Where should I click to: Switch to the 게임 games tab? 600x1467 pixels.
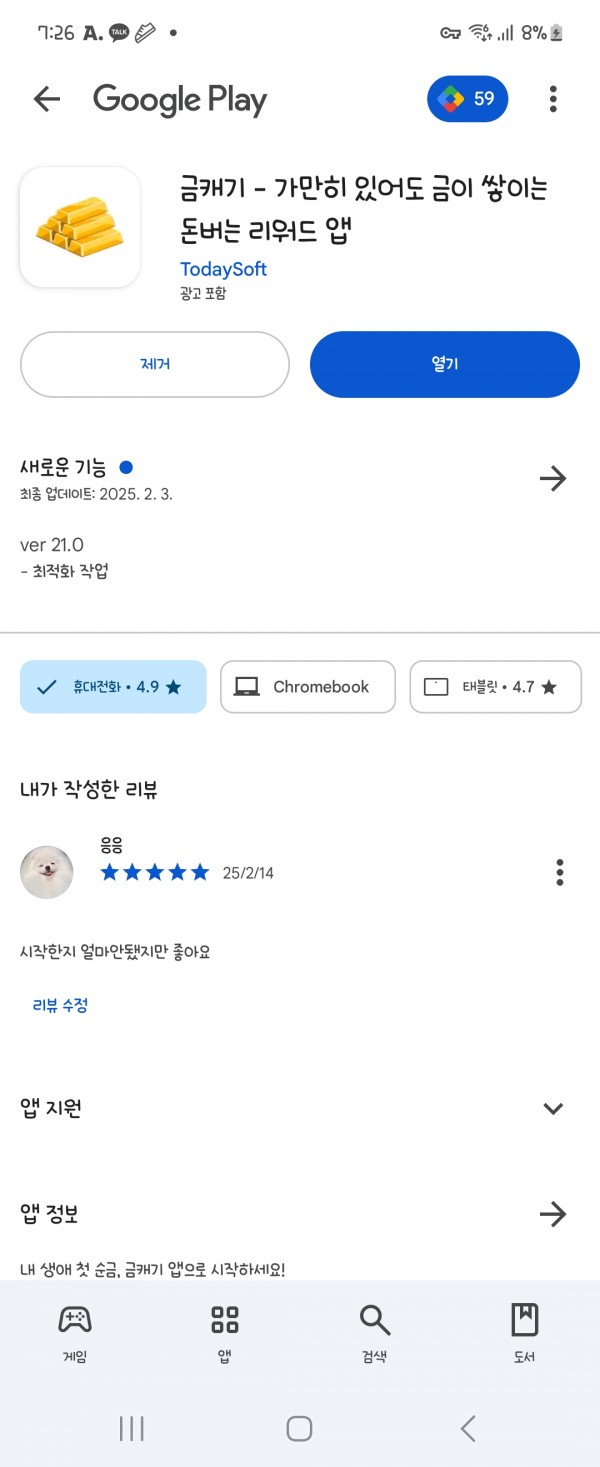[x=75, y=1334]
